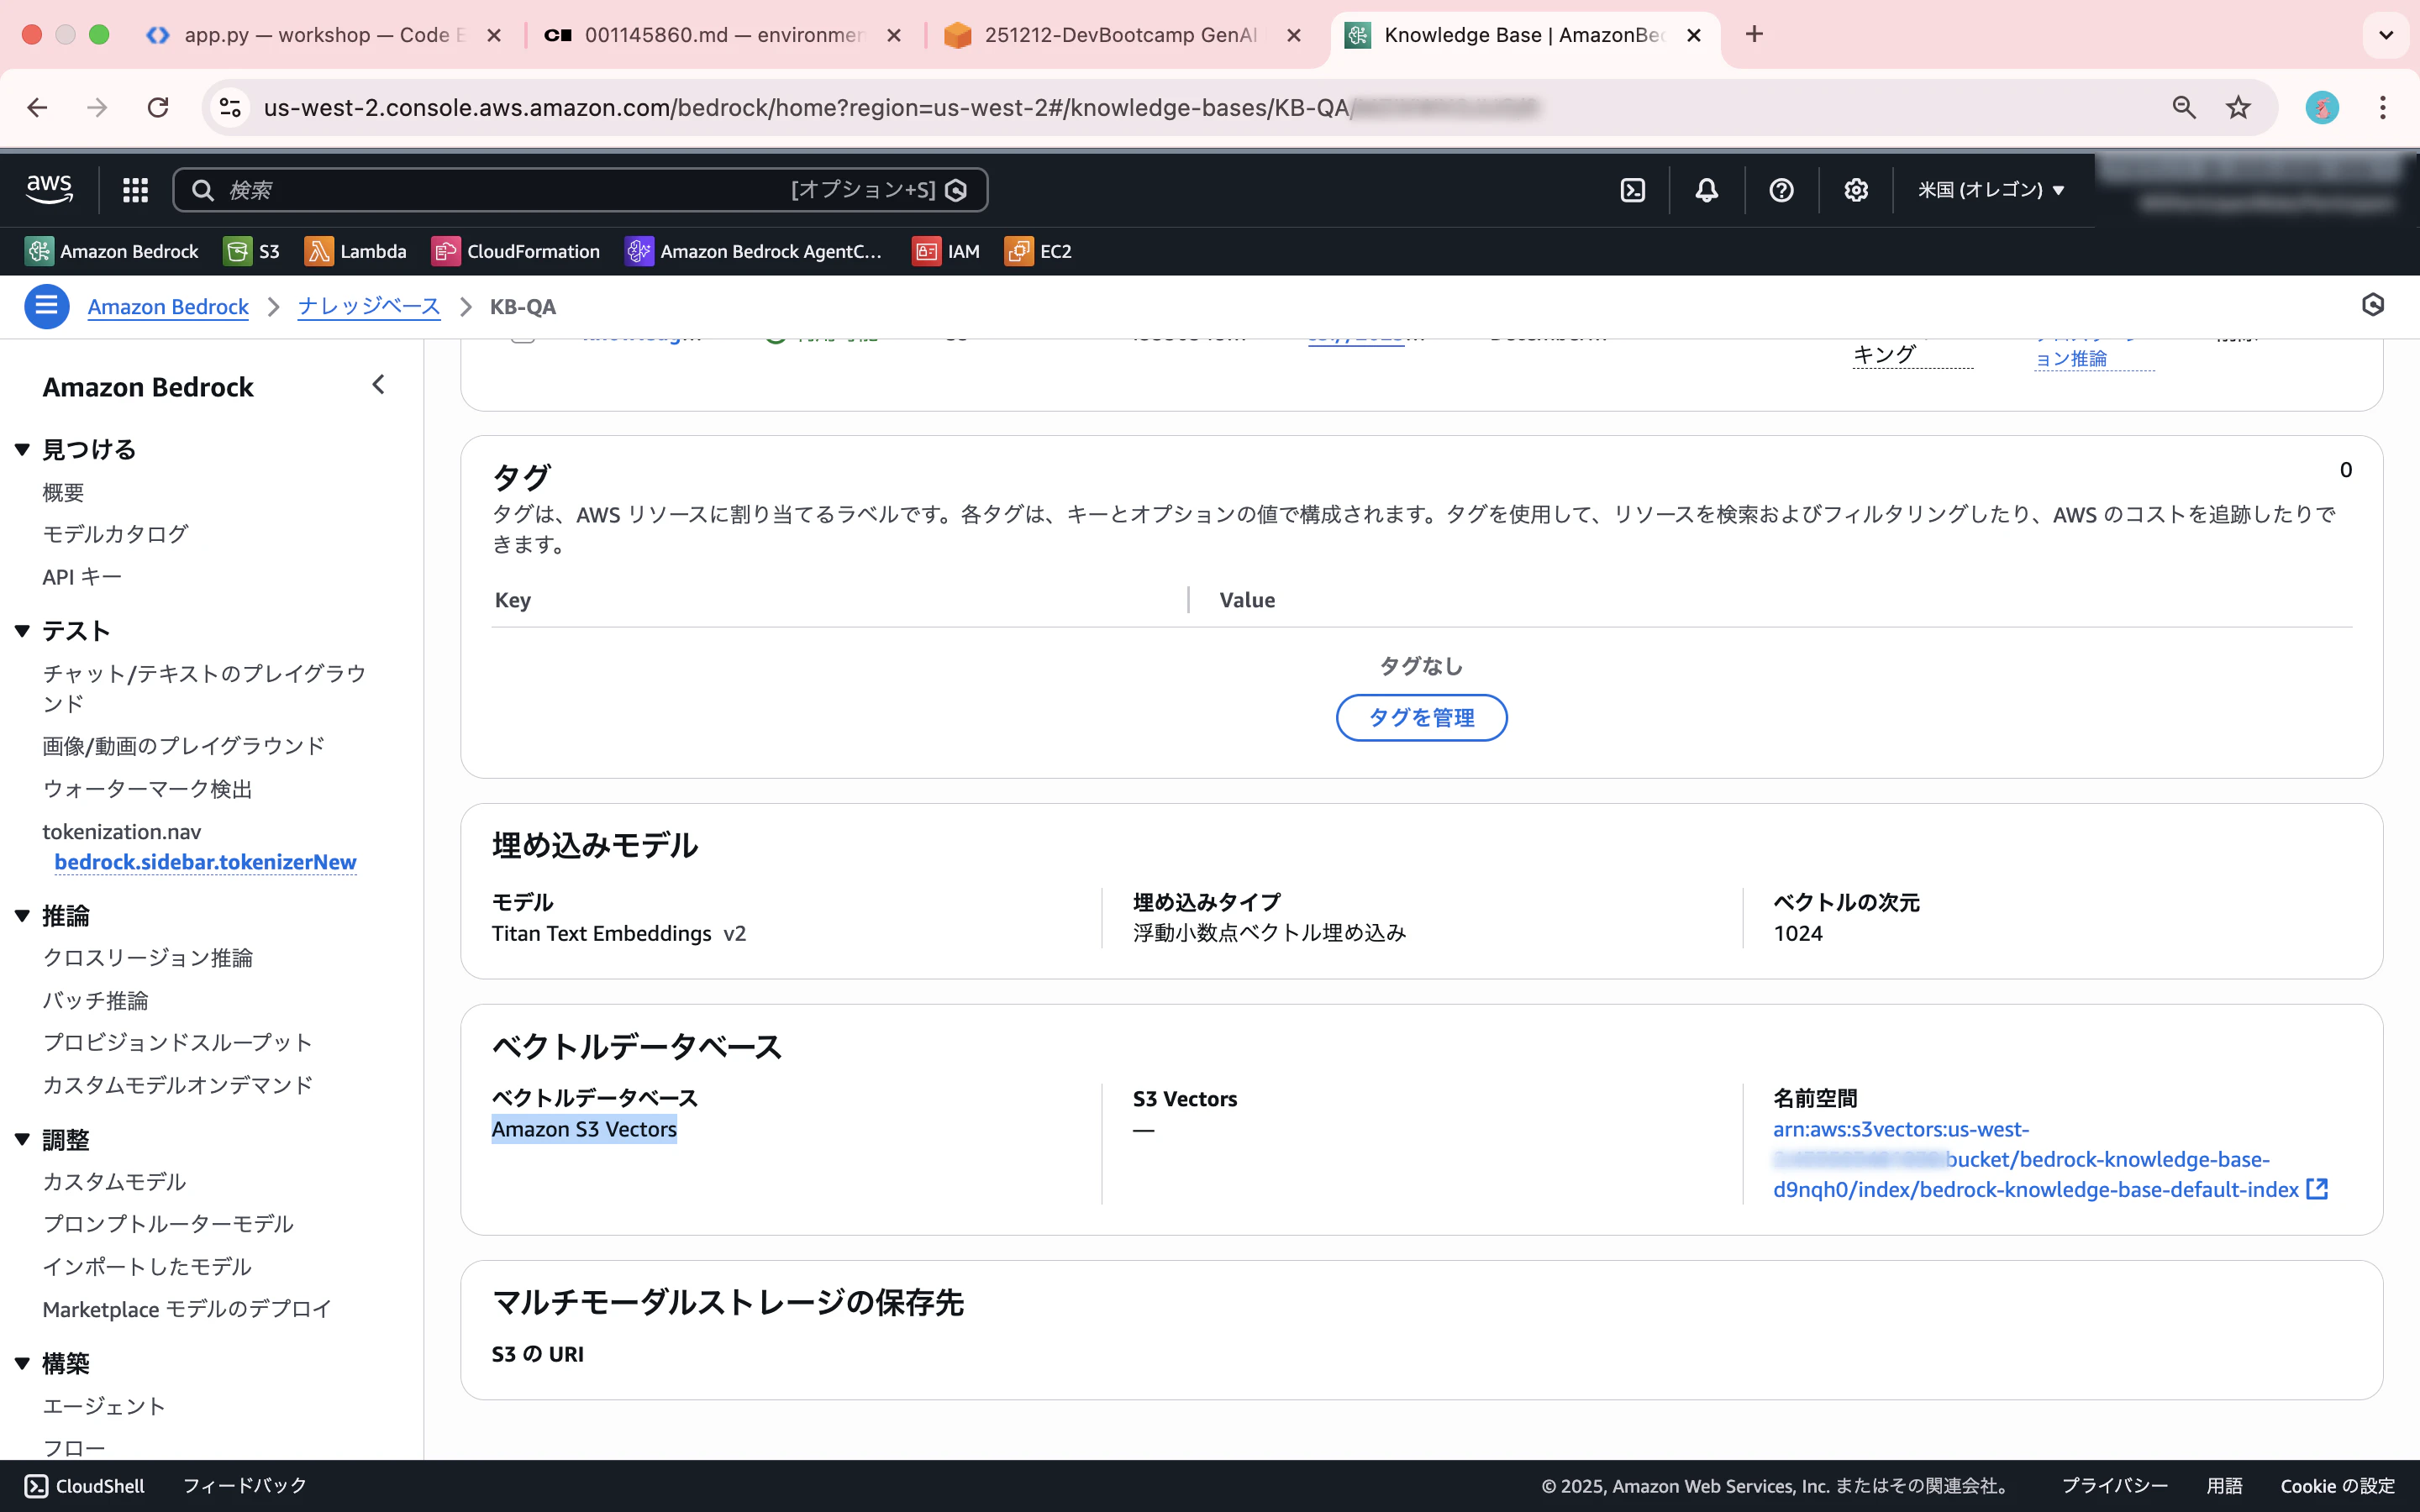The image size is (2420, 1512).
Task: Collapse the テスト section
Action: (22, 631)
